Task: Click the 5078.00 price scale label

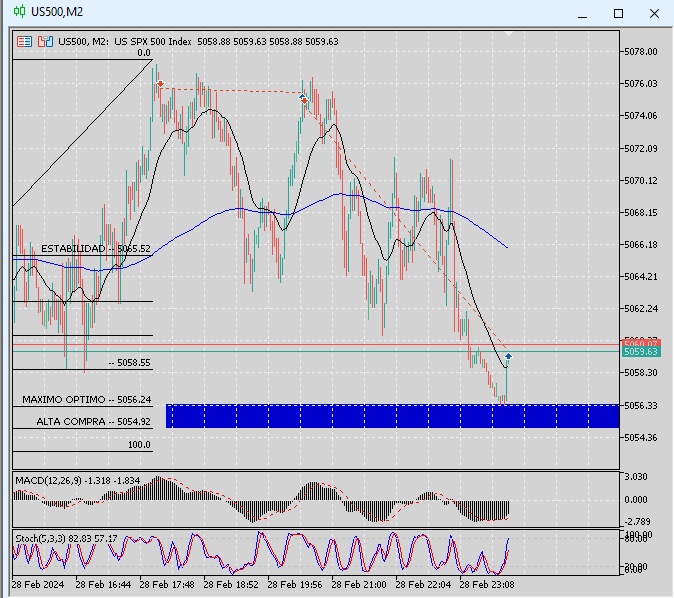Action: coord(639,51)
